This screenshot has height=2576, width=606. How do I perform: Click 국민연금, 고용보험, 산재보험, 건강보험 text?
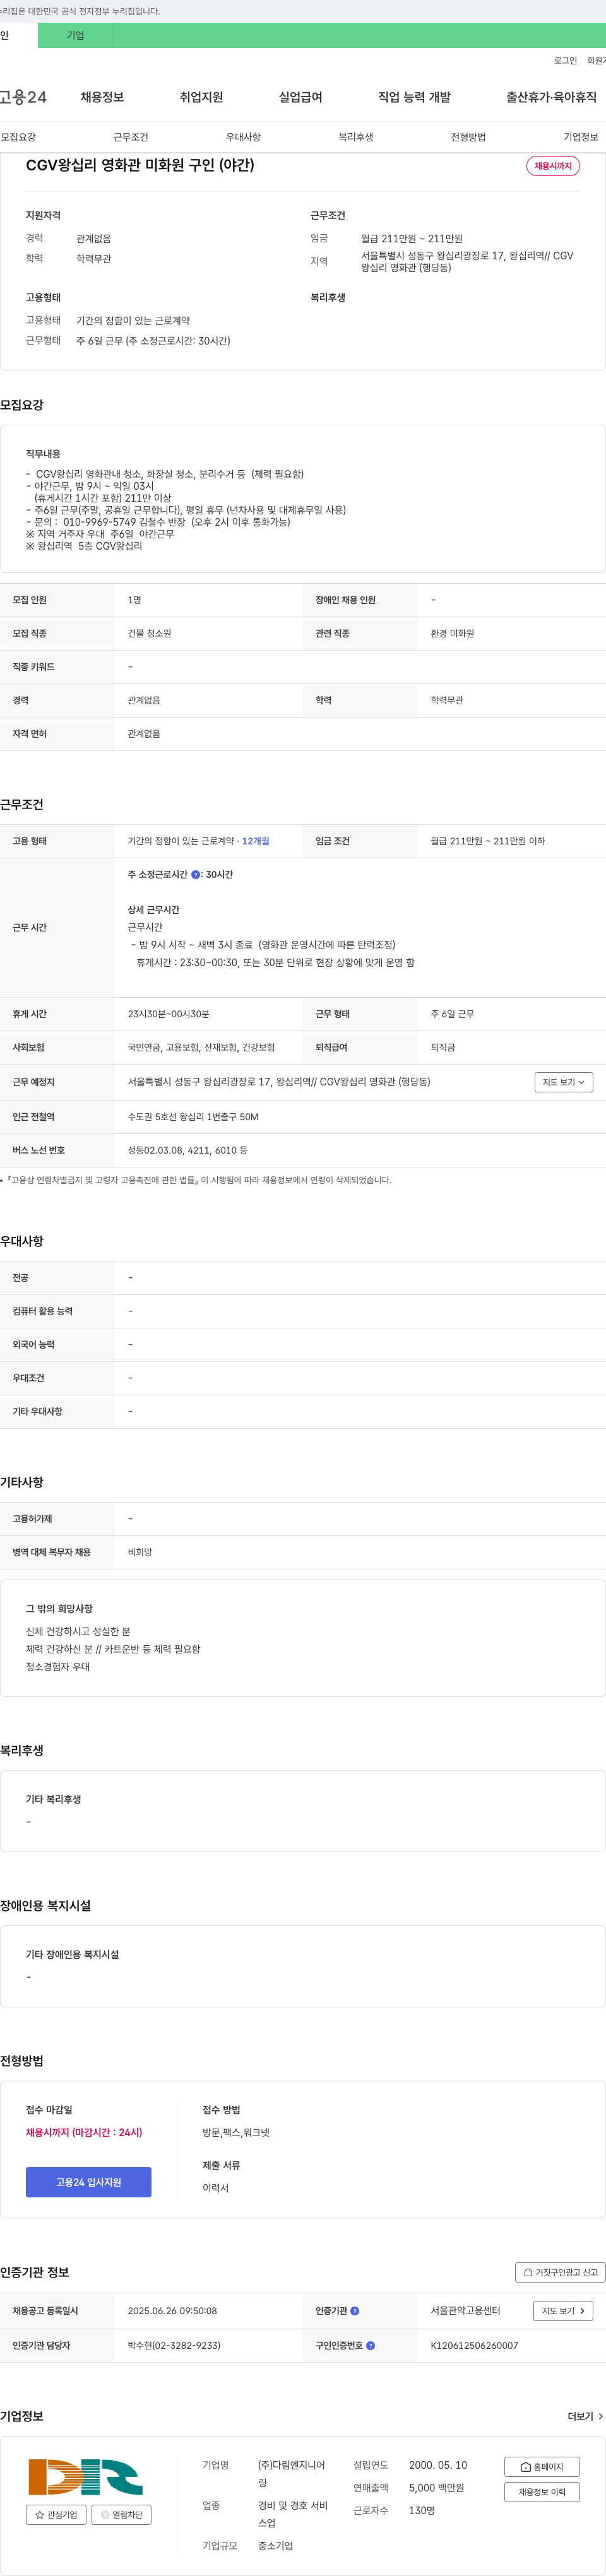201,1047
